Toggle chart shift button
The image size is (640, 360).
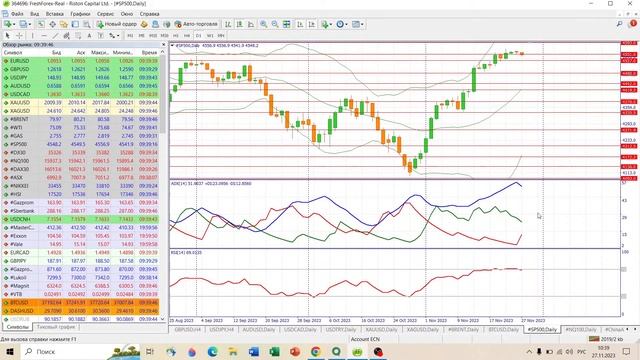click(x=312, y=24)
